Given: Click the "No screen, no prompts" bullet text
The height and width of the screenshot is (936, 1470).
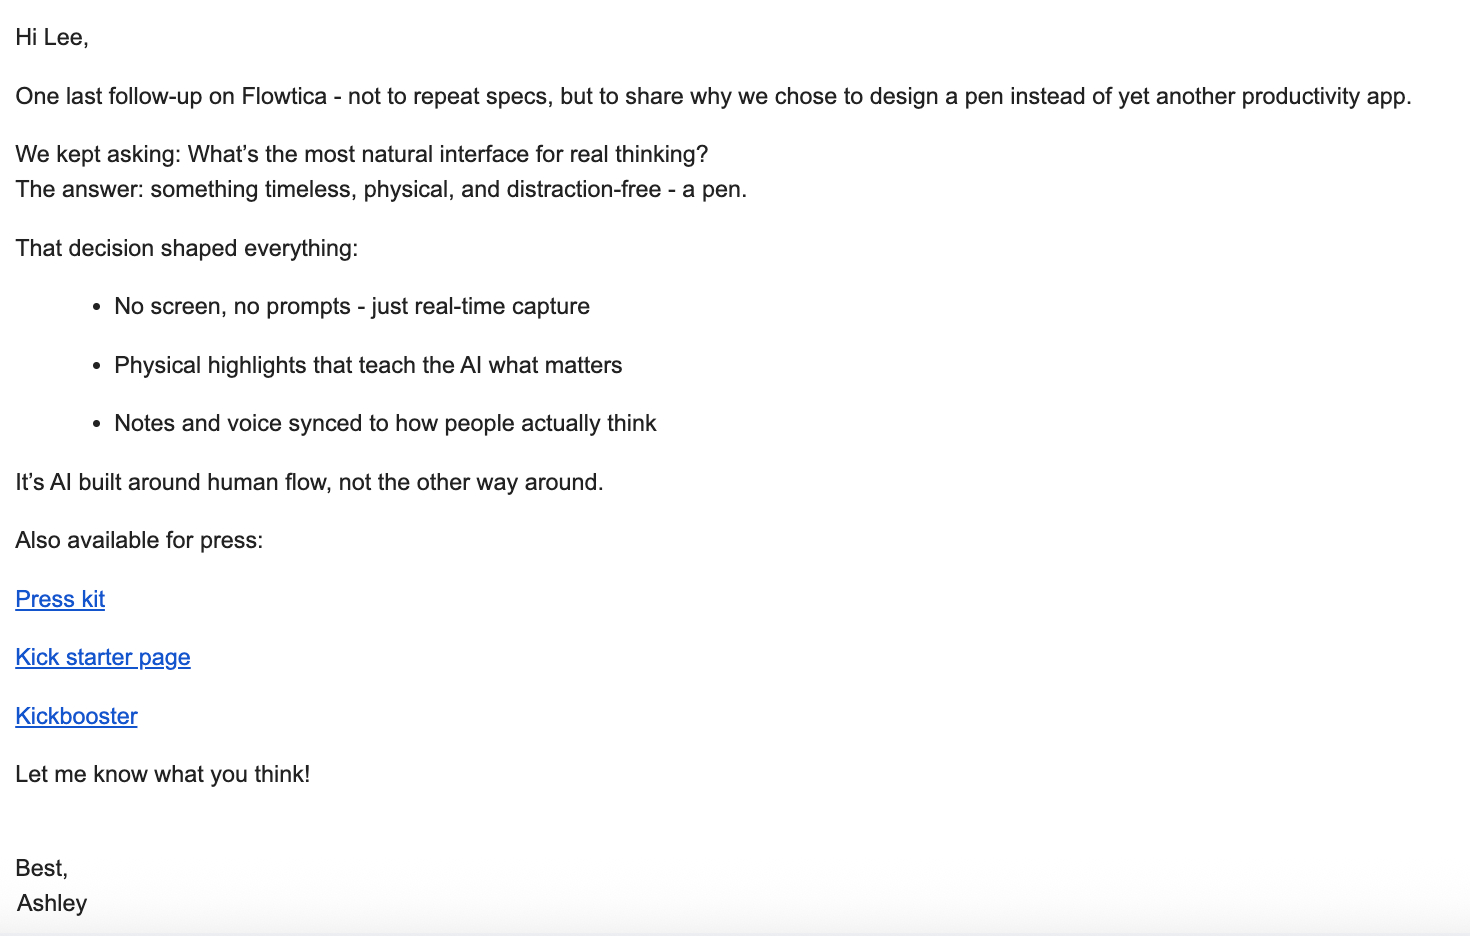Looking at the screenshot, I should click(351, 306).
